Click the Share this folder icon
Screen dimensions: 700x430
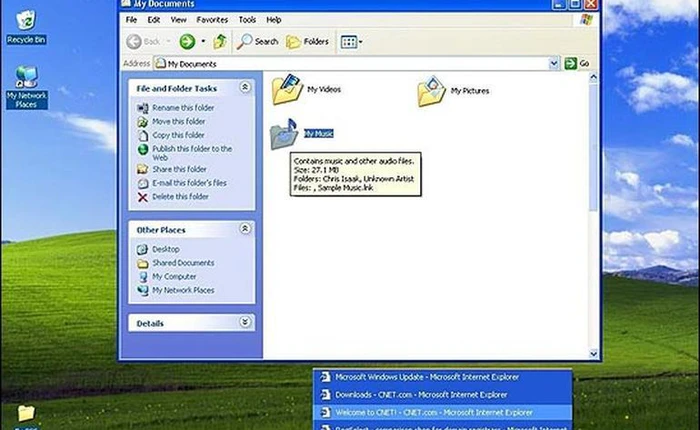coord(142,169)
